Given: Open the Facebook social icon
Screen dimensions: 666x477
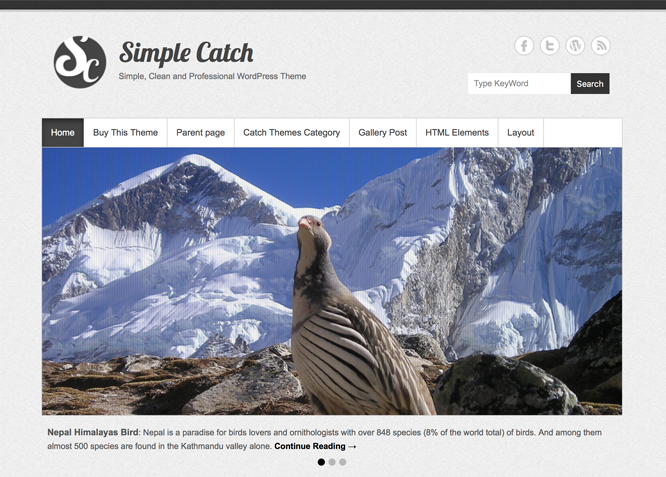Looking at the screenshot, I should pos(524,45).
